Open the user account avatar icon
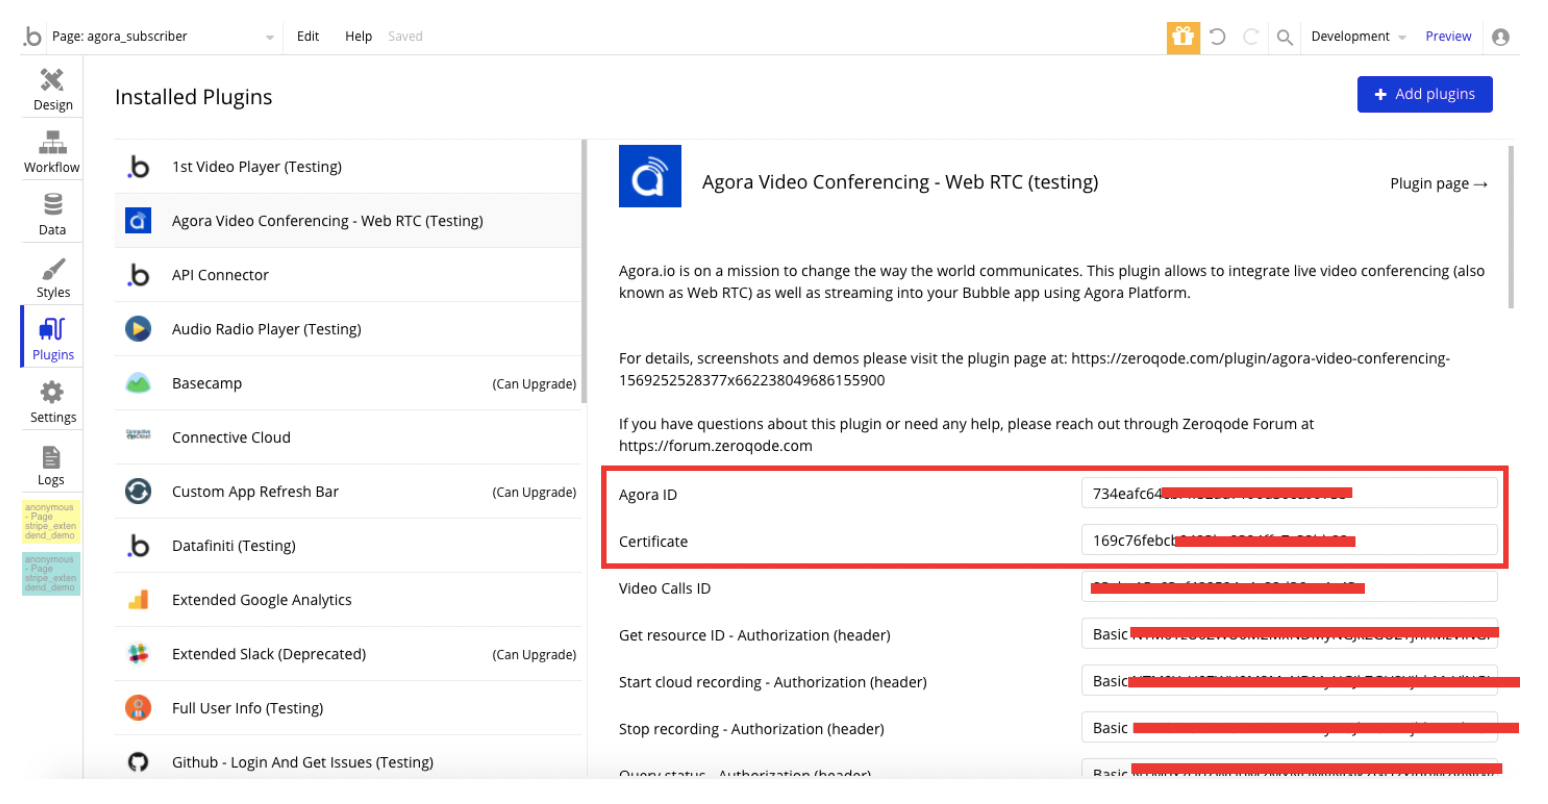The height and width of the screenshot is (804, 1548). [1500, 37]
